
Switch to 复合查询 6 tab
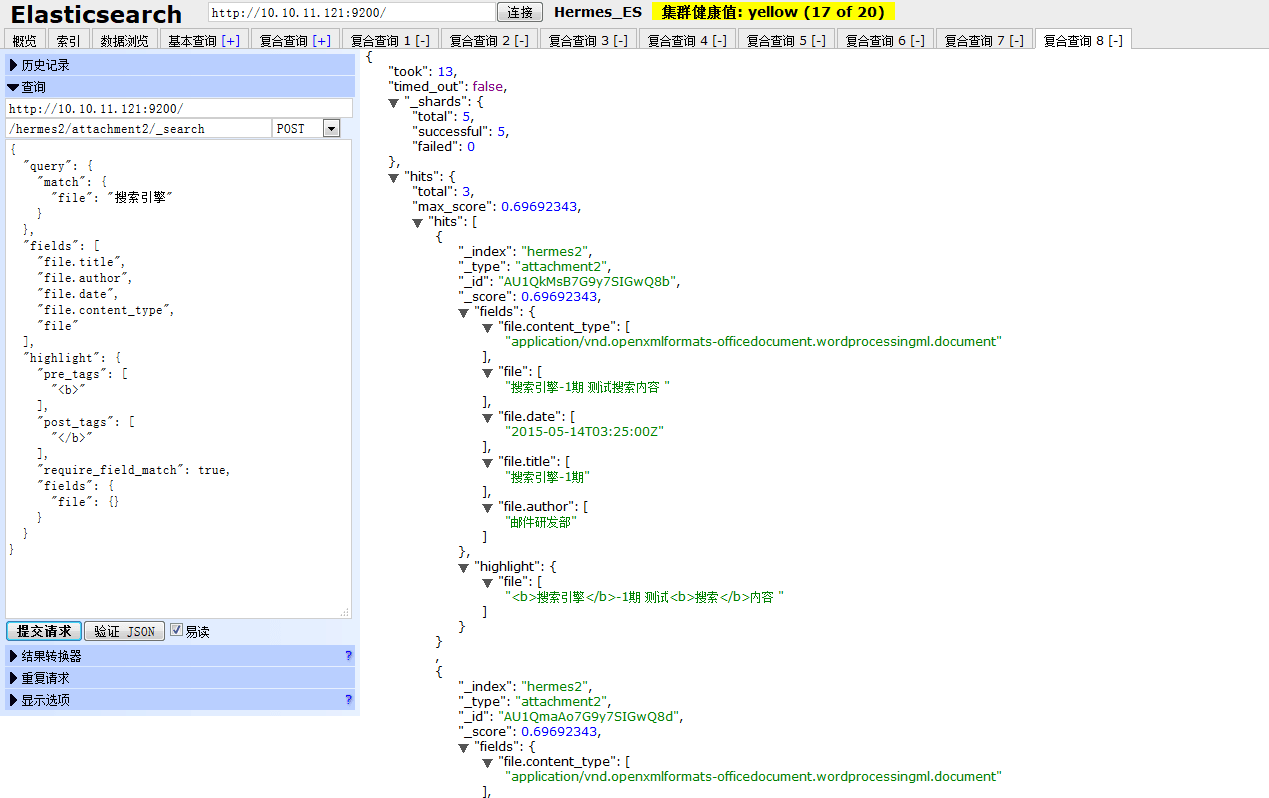[x=886, y=40]
